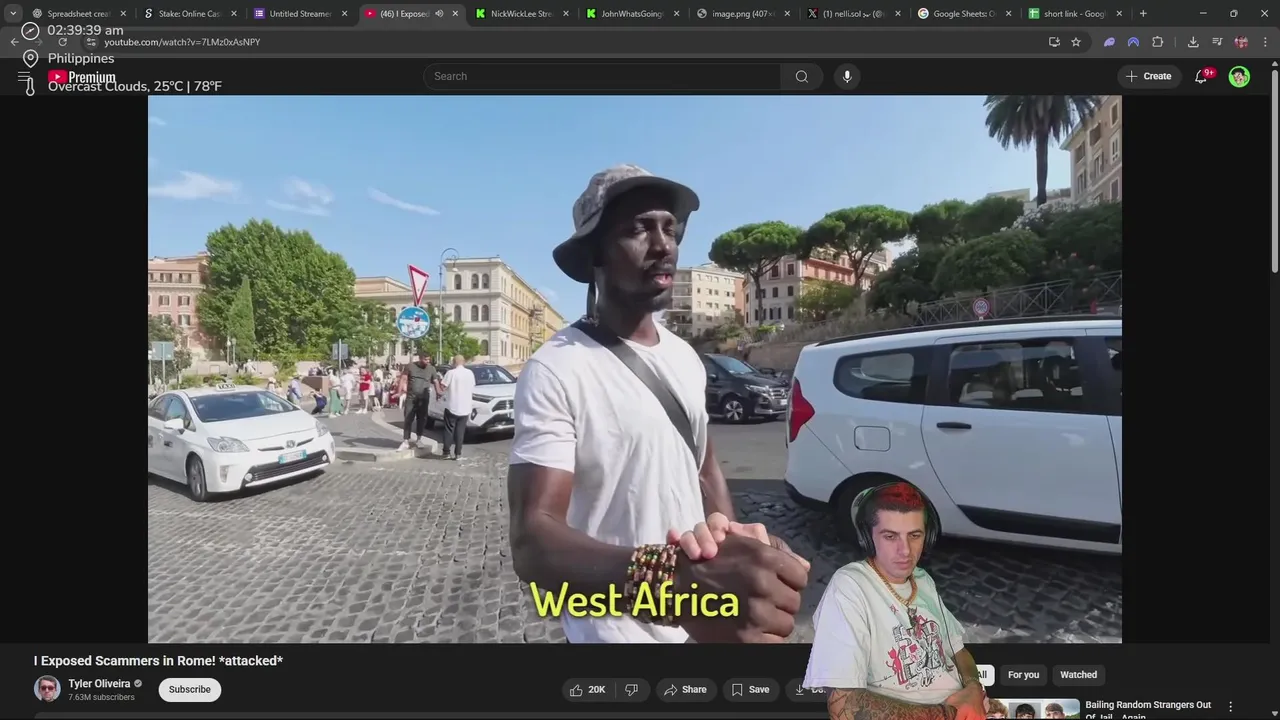The image size is (1280, 720).
Task: Close the X nelli.sol tab
Action: point(897,14)
